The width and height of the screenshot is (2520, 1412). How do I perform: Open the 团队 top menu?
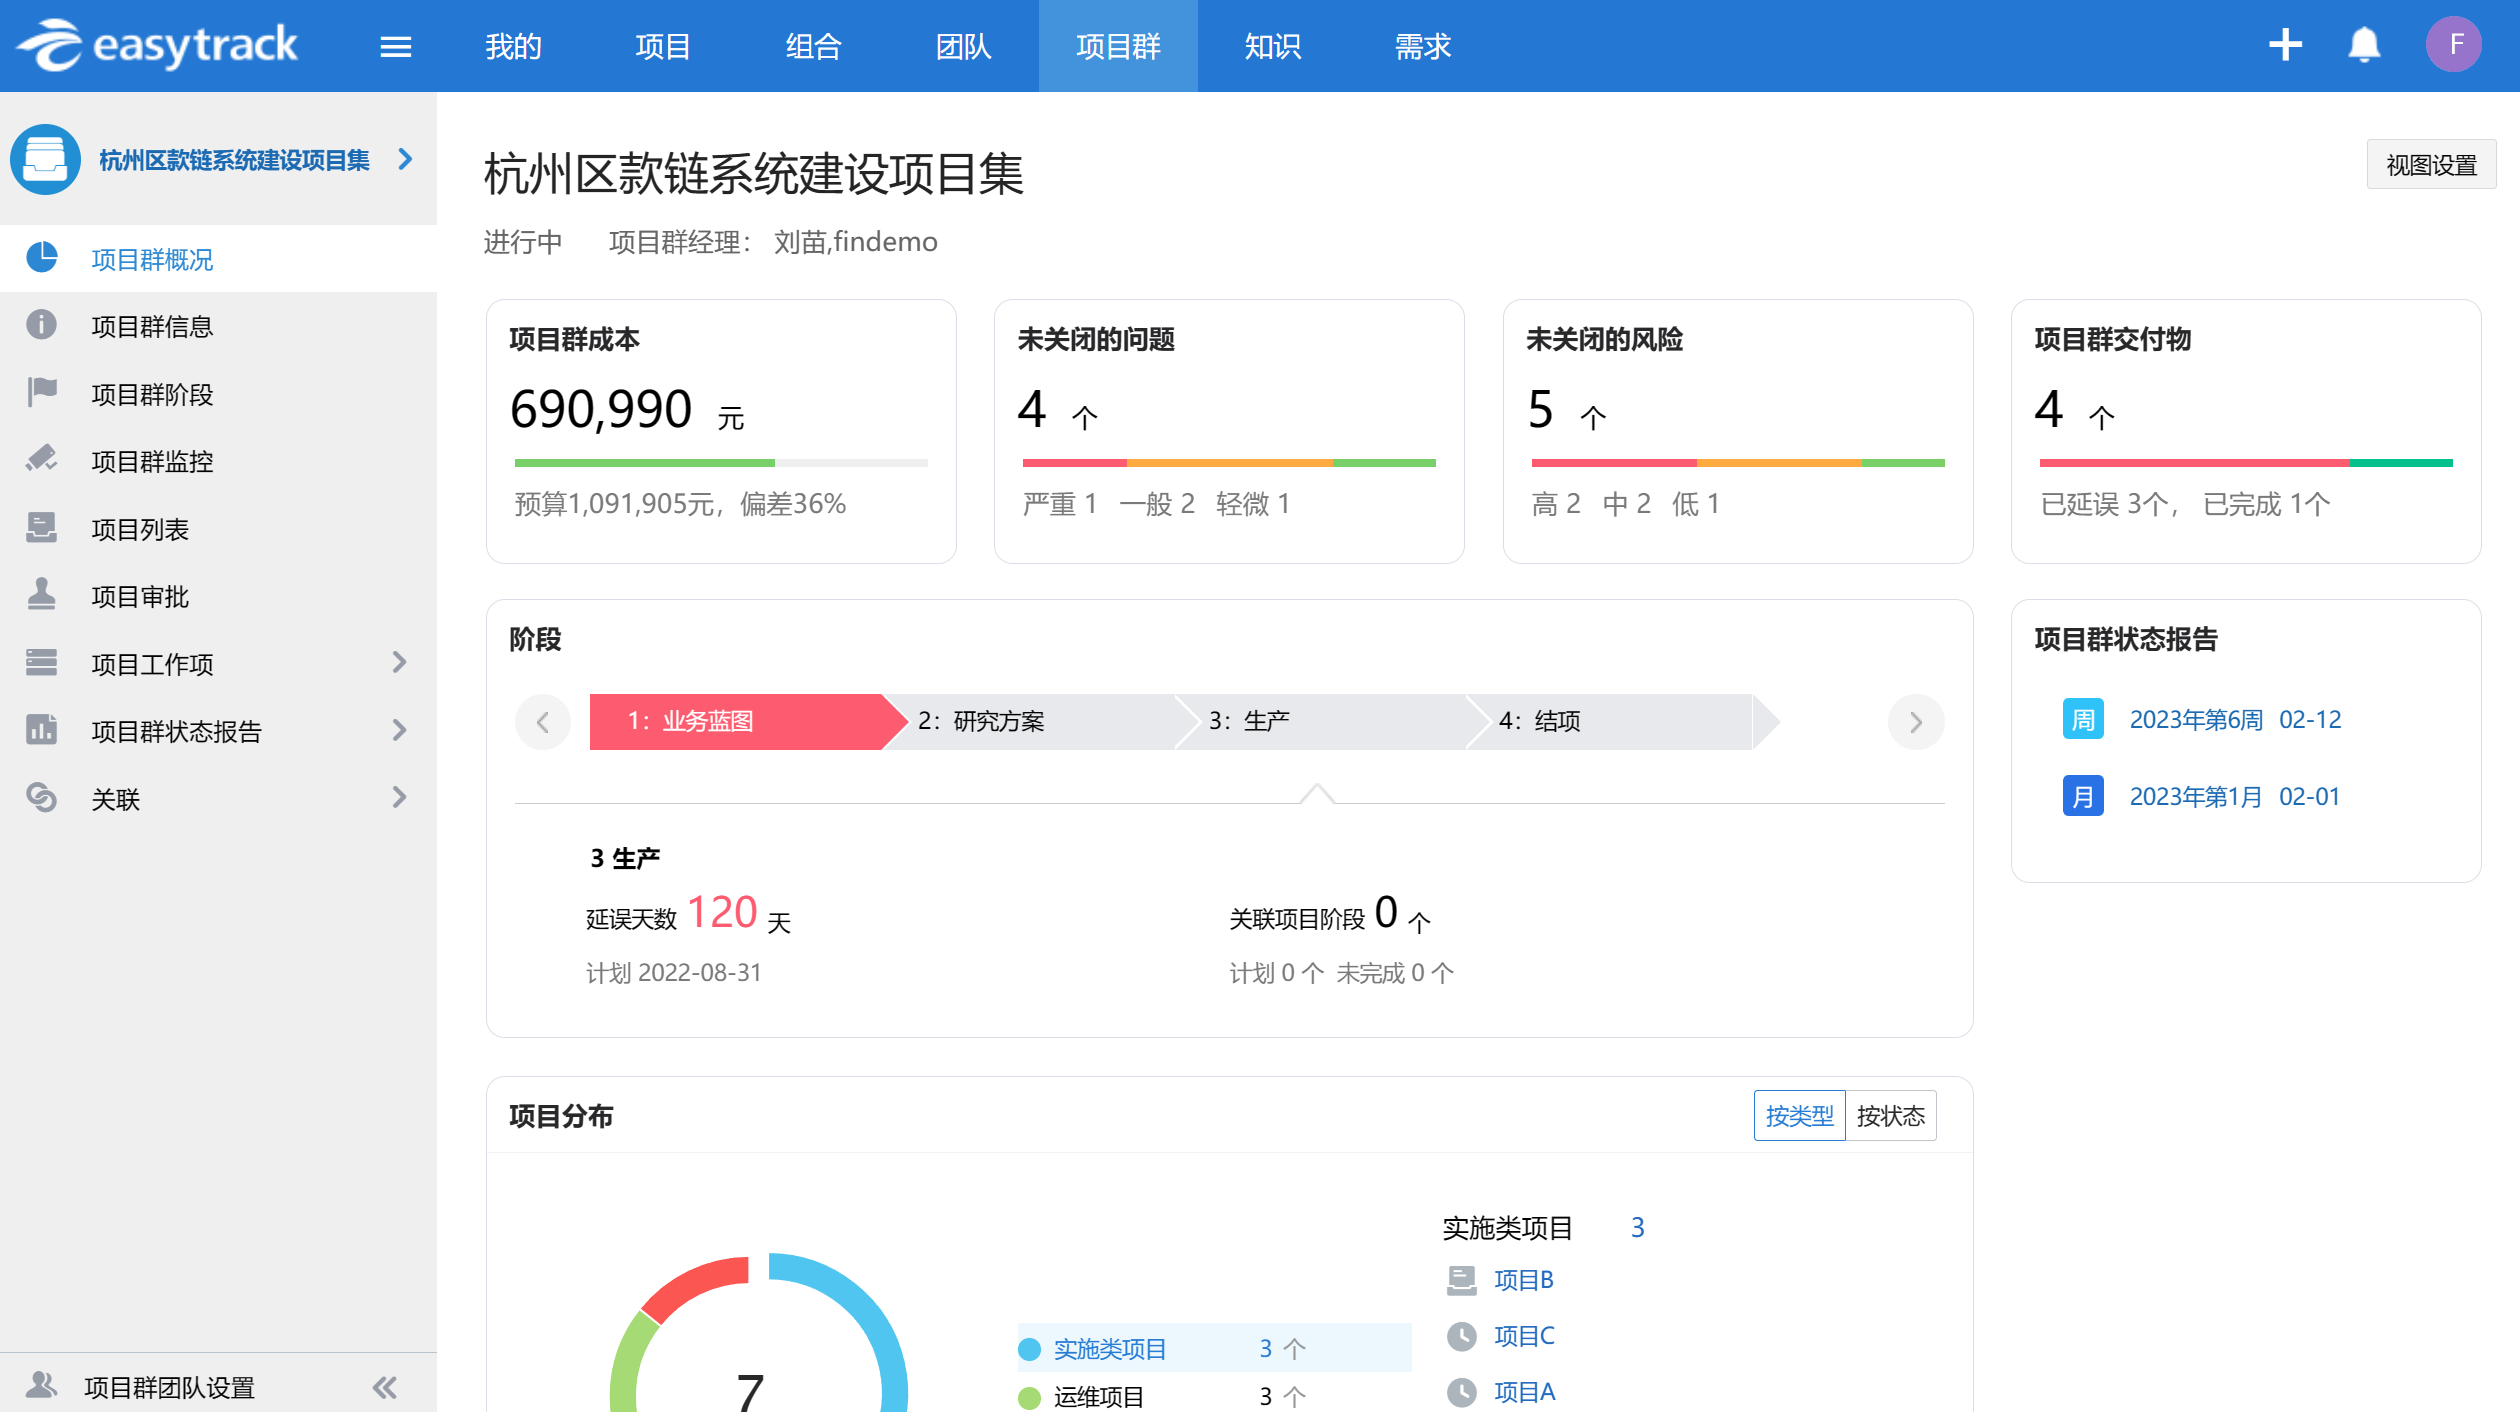[963, 46]
